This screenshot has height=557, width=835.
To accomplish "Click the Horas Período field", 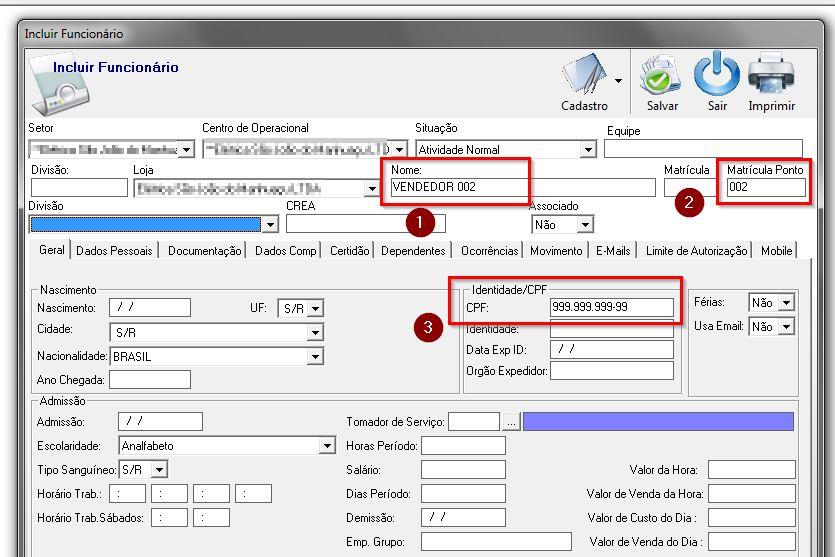I will click(x=463, y=446).
